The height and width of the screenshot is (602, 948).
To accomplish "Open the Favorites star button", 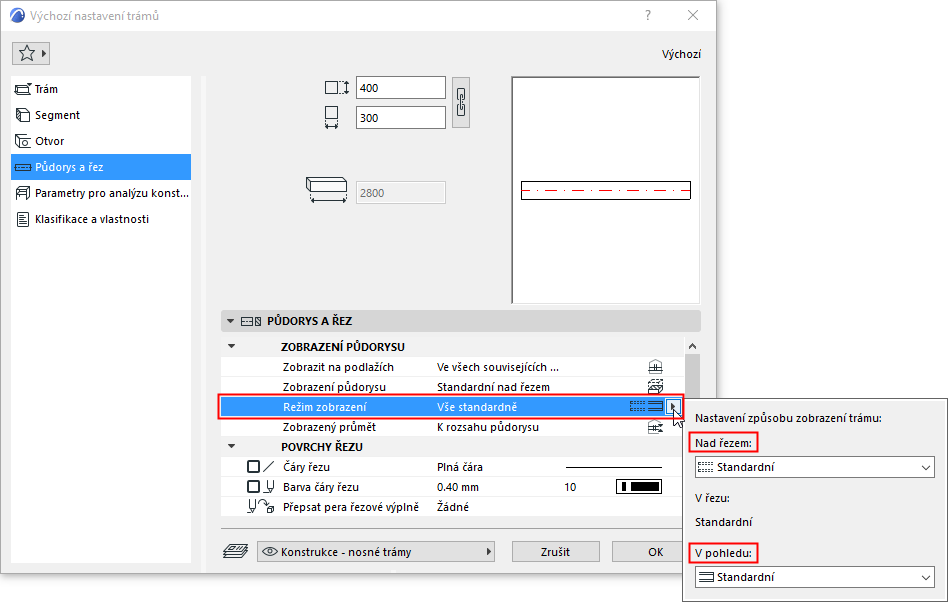I will 30,54.
